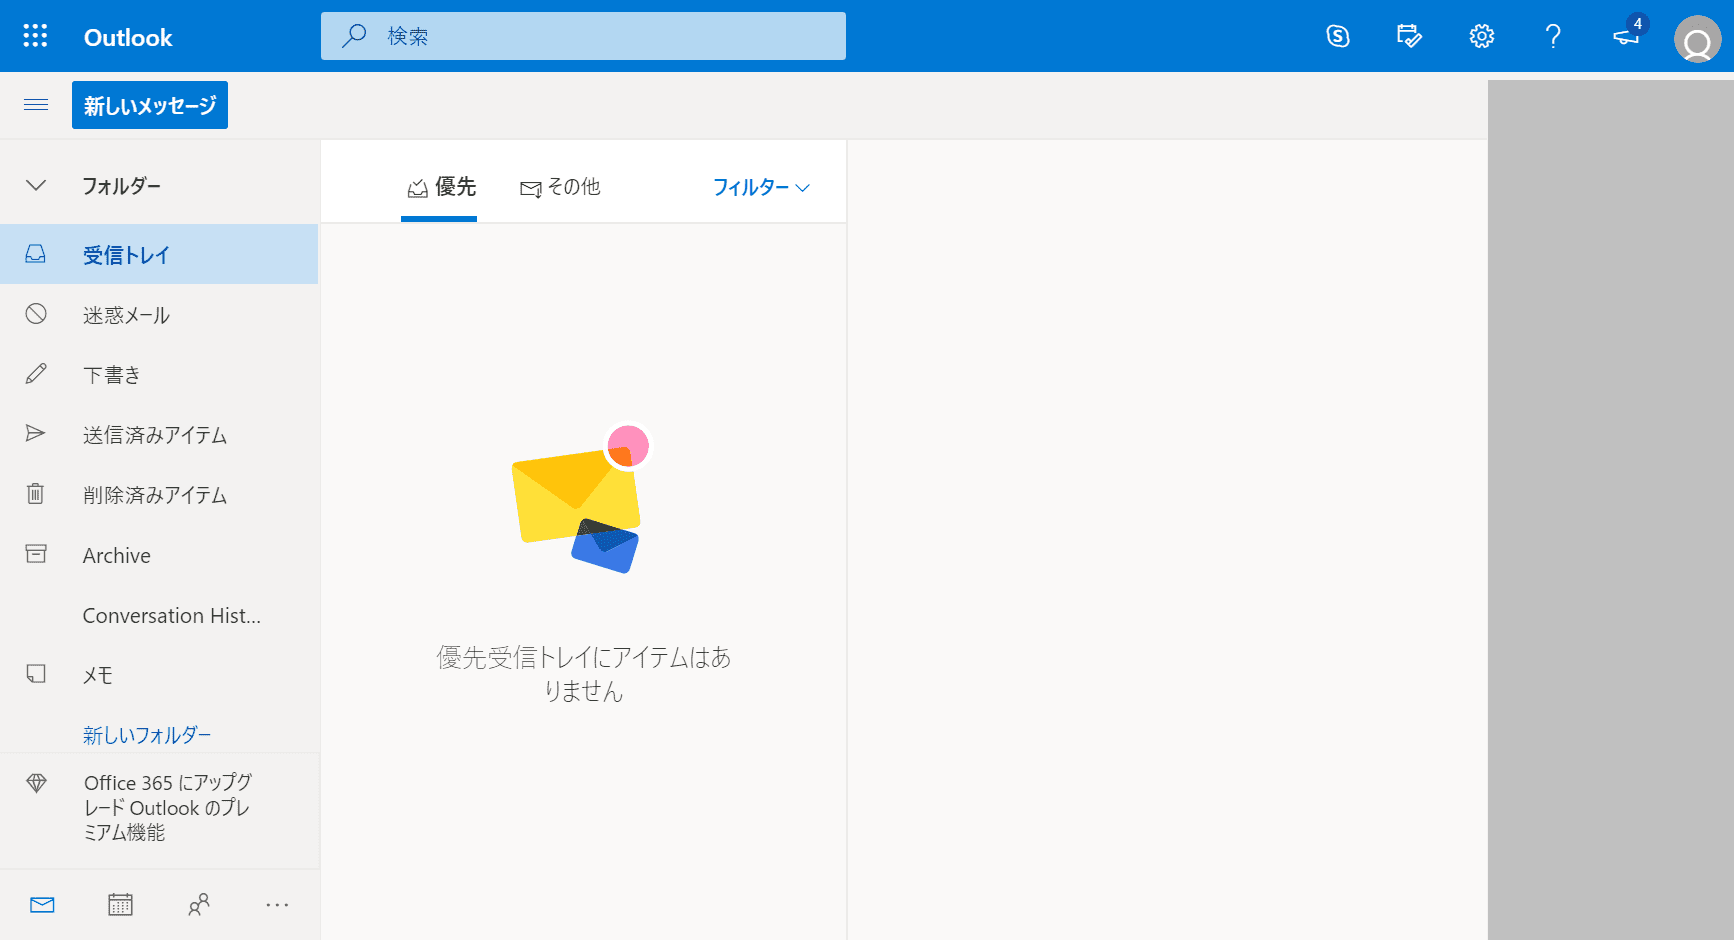This screenshot has width=1734, height=940.
Task: Open the what's new megaphone notifications
Action: (1626, 37)
